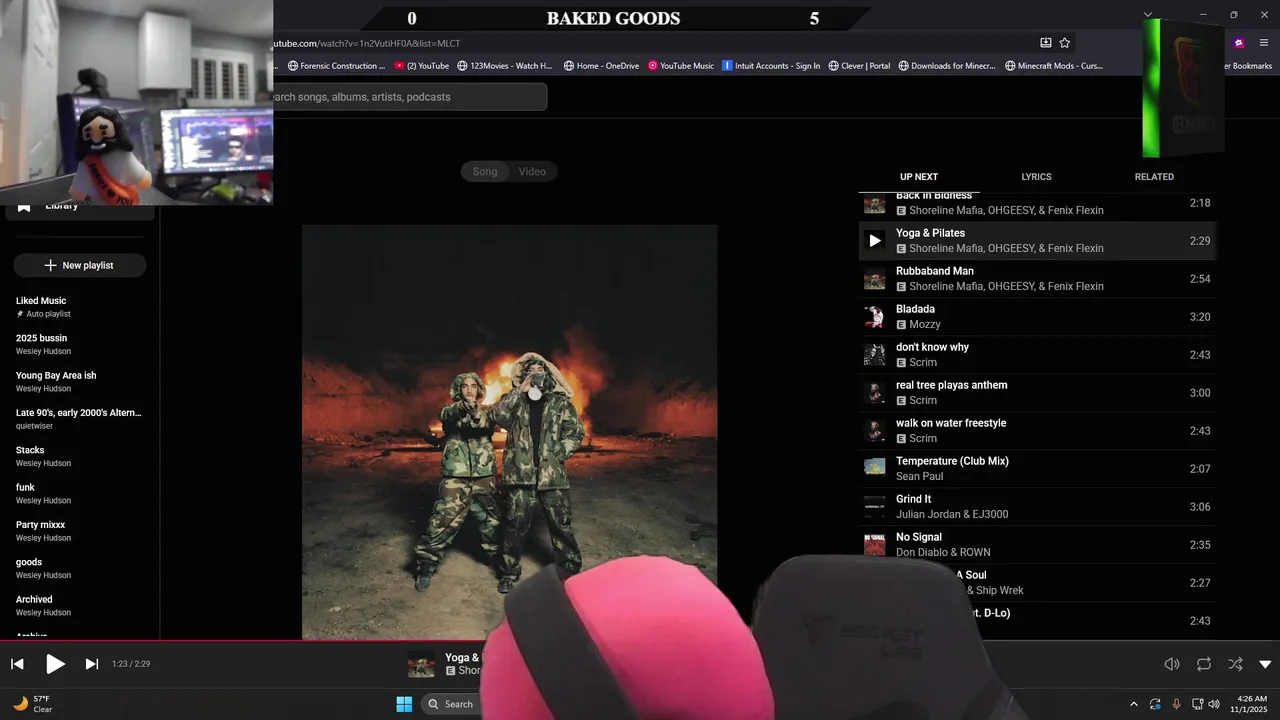This screenshot has width=1280, height=720.
Task: Open the weather widget showing 57°F
Action: [x=32, y=704]
